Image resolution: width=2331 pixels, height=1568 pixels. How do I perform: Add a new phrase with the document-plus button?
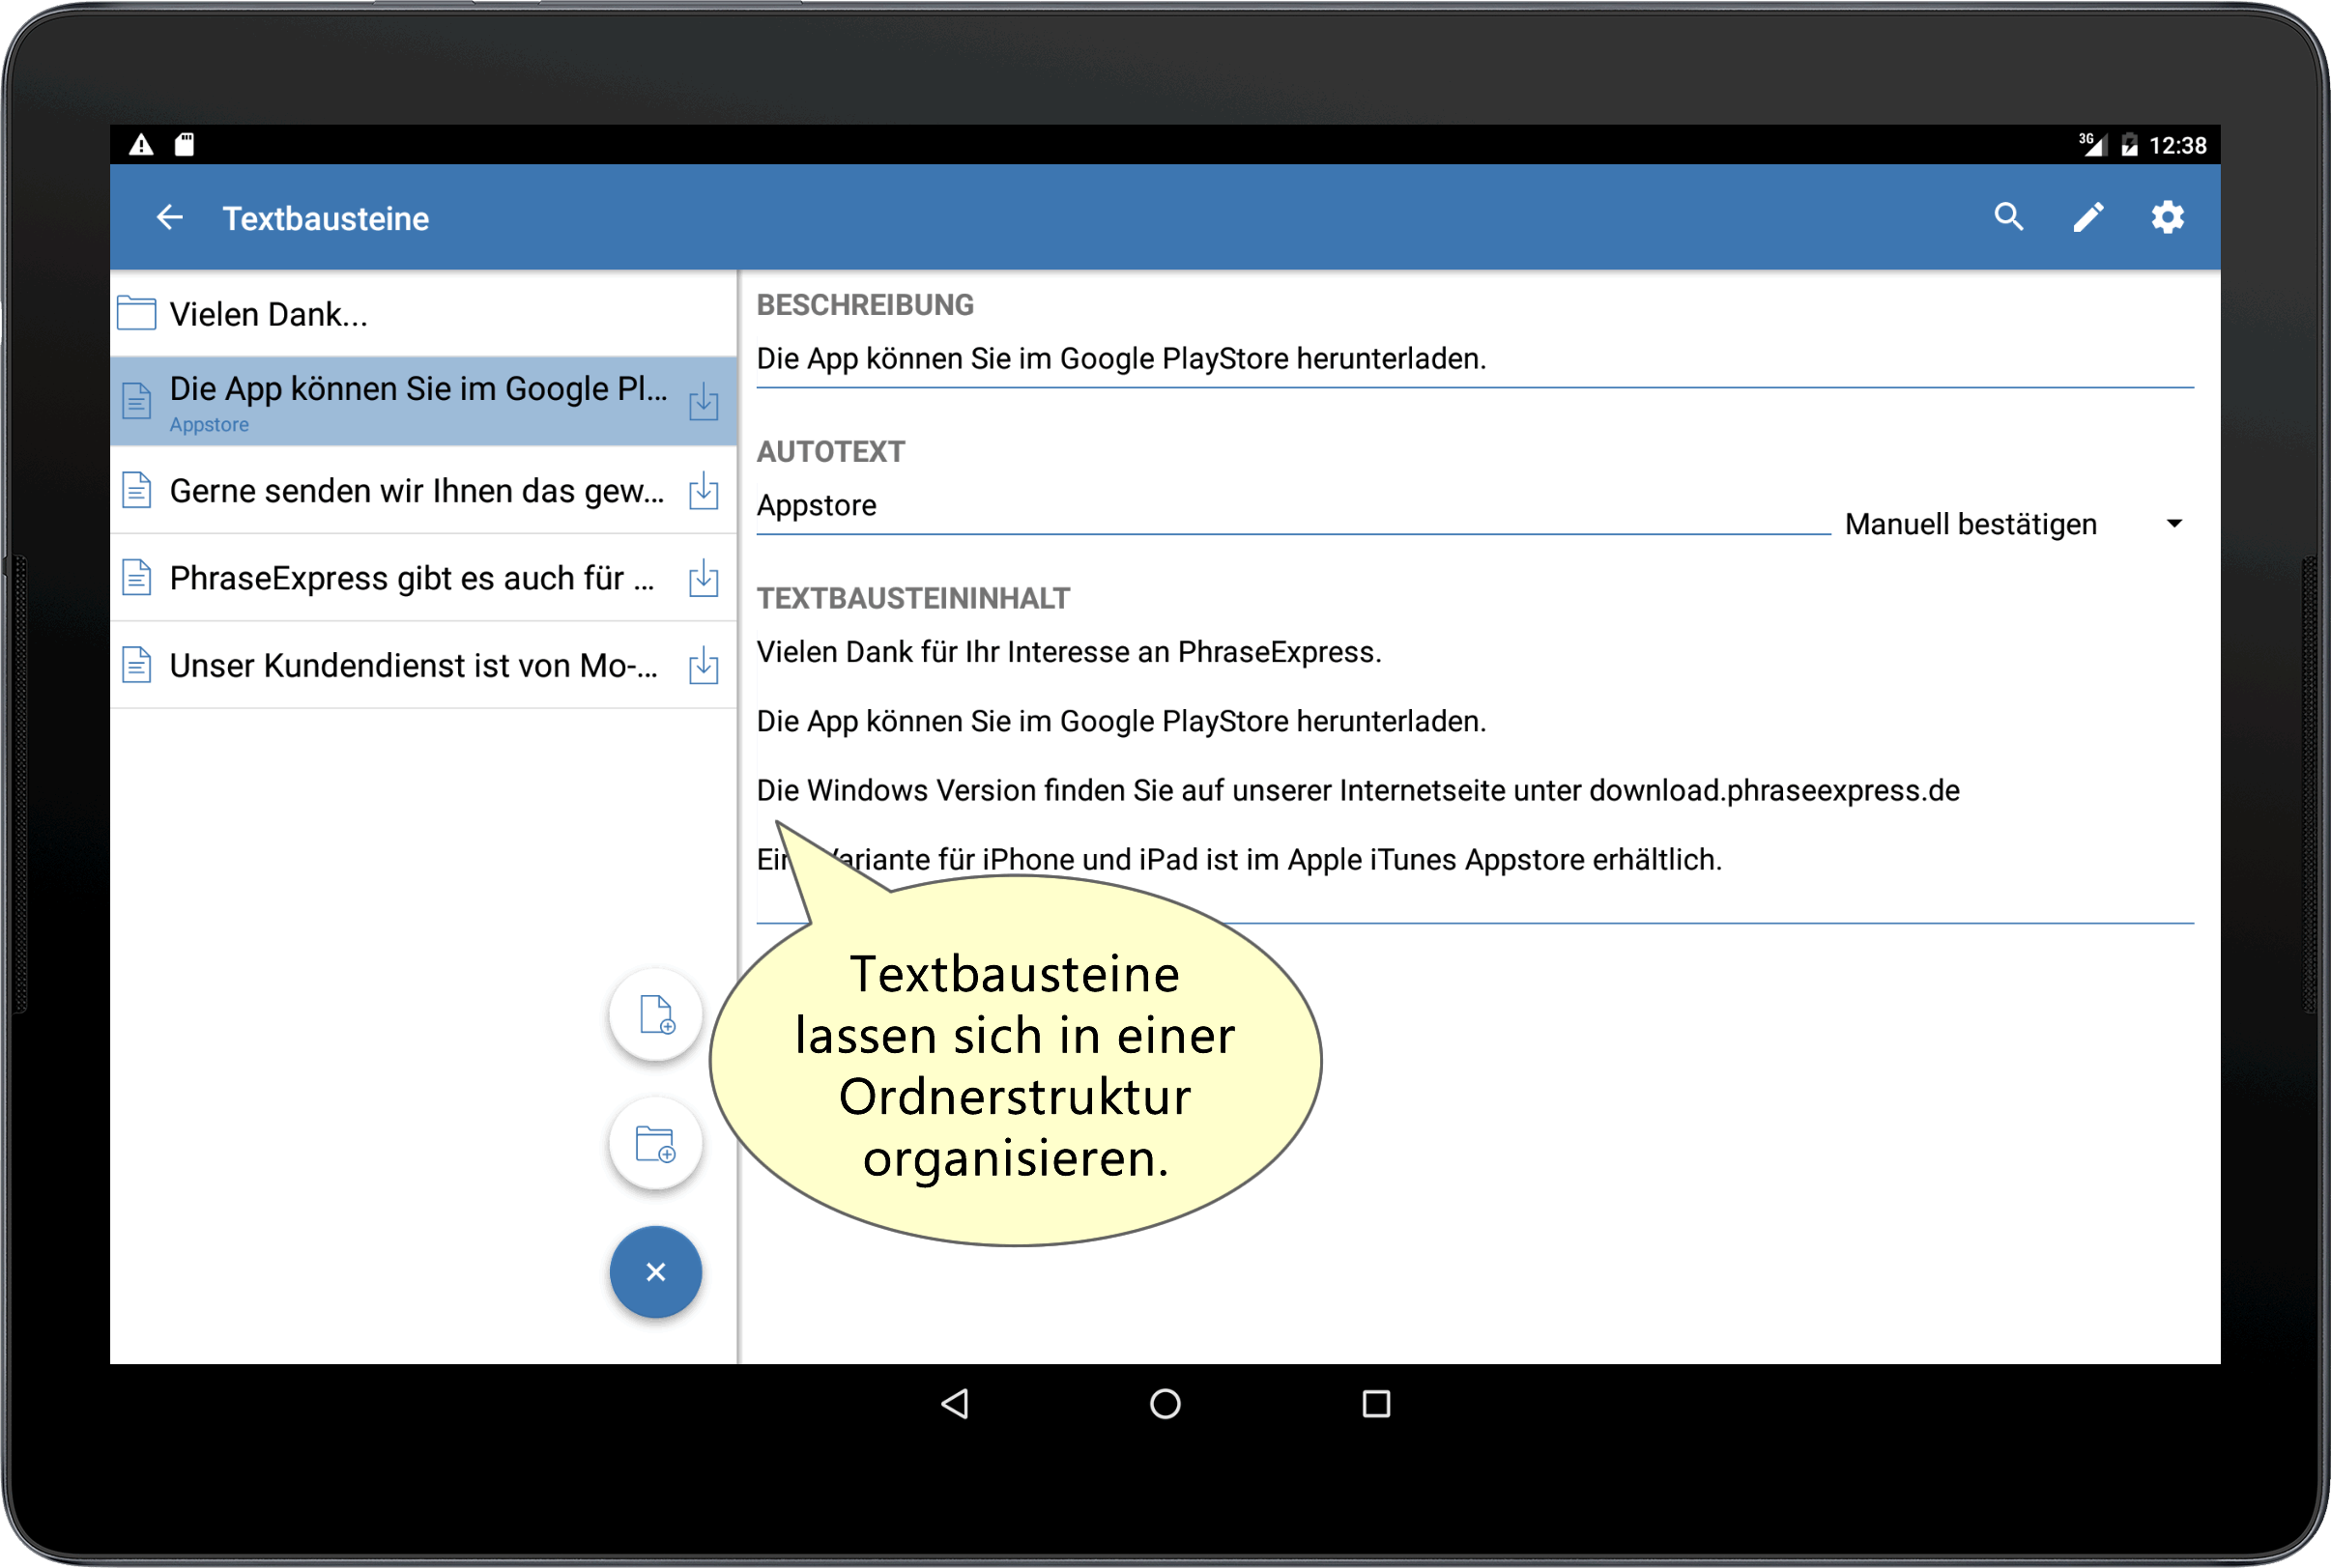click(x=656, y=1014)
